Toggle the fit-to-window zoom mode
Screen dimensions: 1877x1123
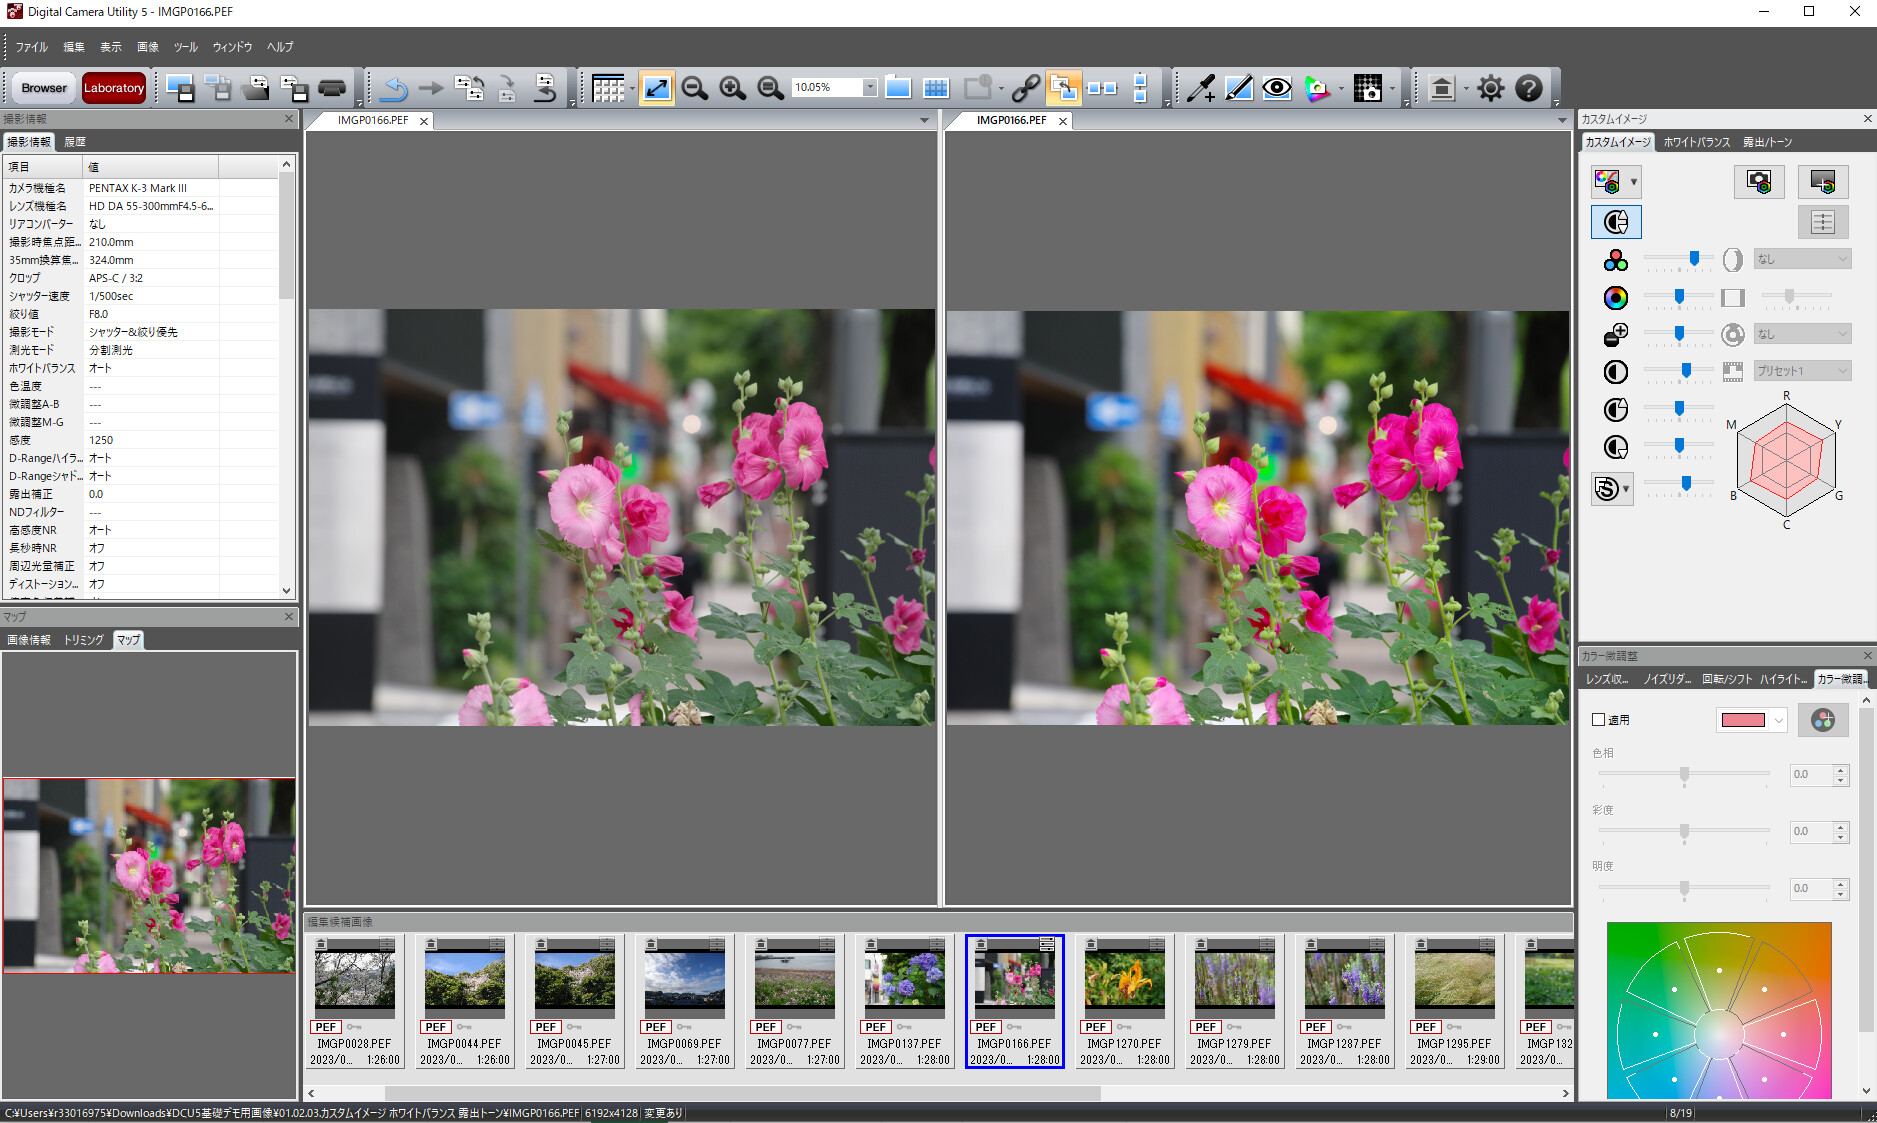(x=656, y=88)
